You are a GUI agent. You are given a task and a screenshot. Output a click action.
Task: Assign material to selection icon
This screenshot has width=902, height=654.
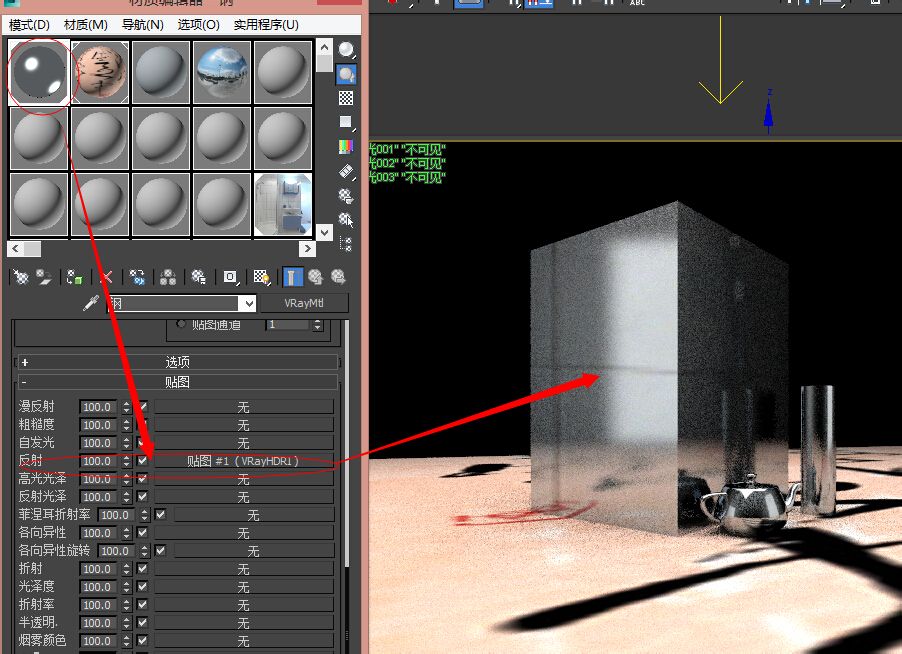(75, 277)
